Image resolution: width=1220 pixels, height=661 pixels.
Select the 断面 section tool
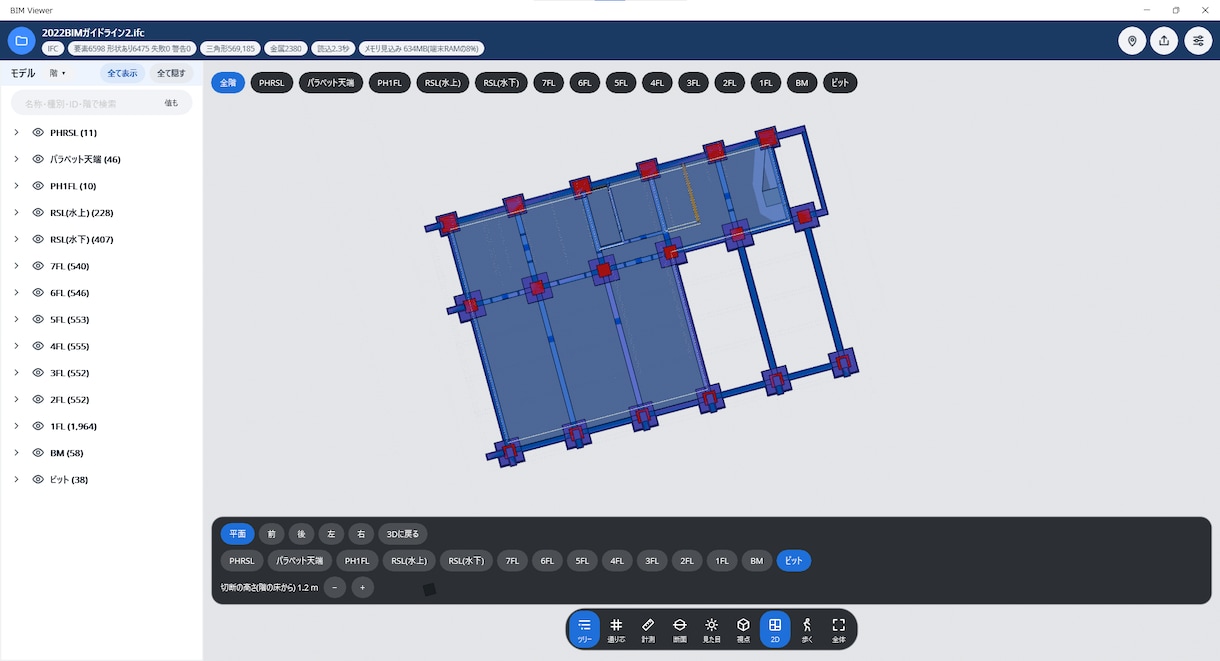click(680, 629)
